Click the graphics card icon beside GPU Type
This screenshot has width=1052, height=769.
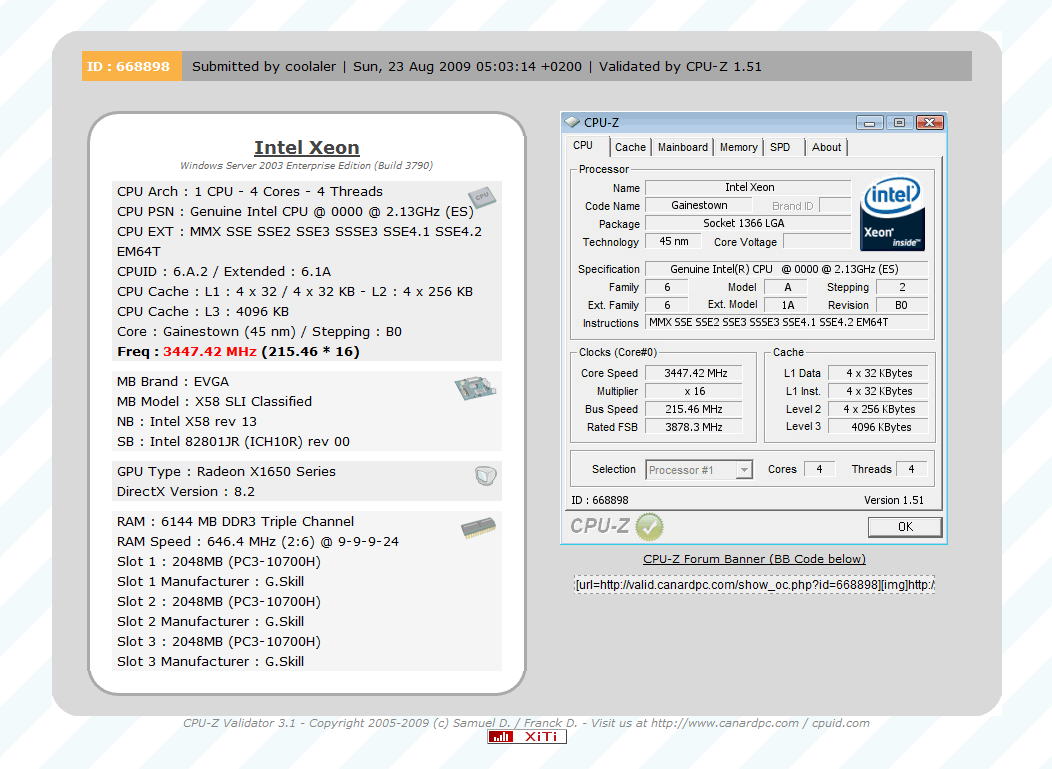click(x=485, y=476)
